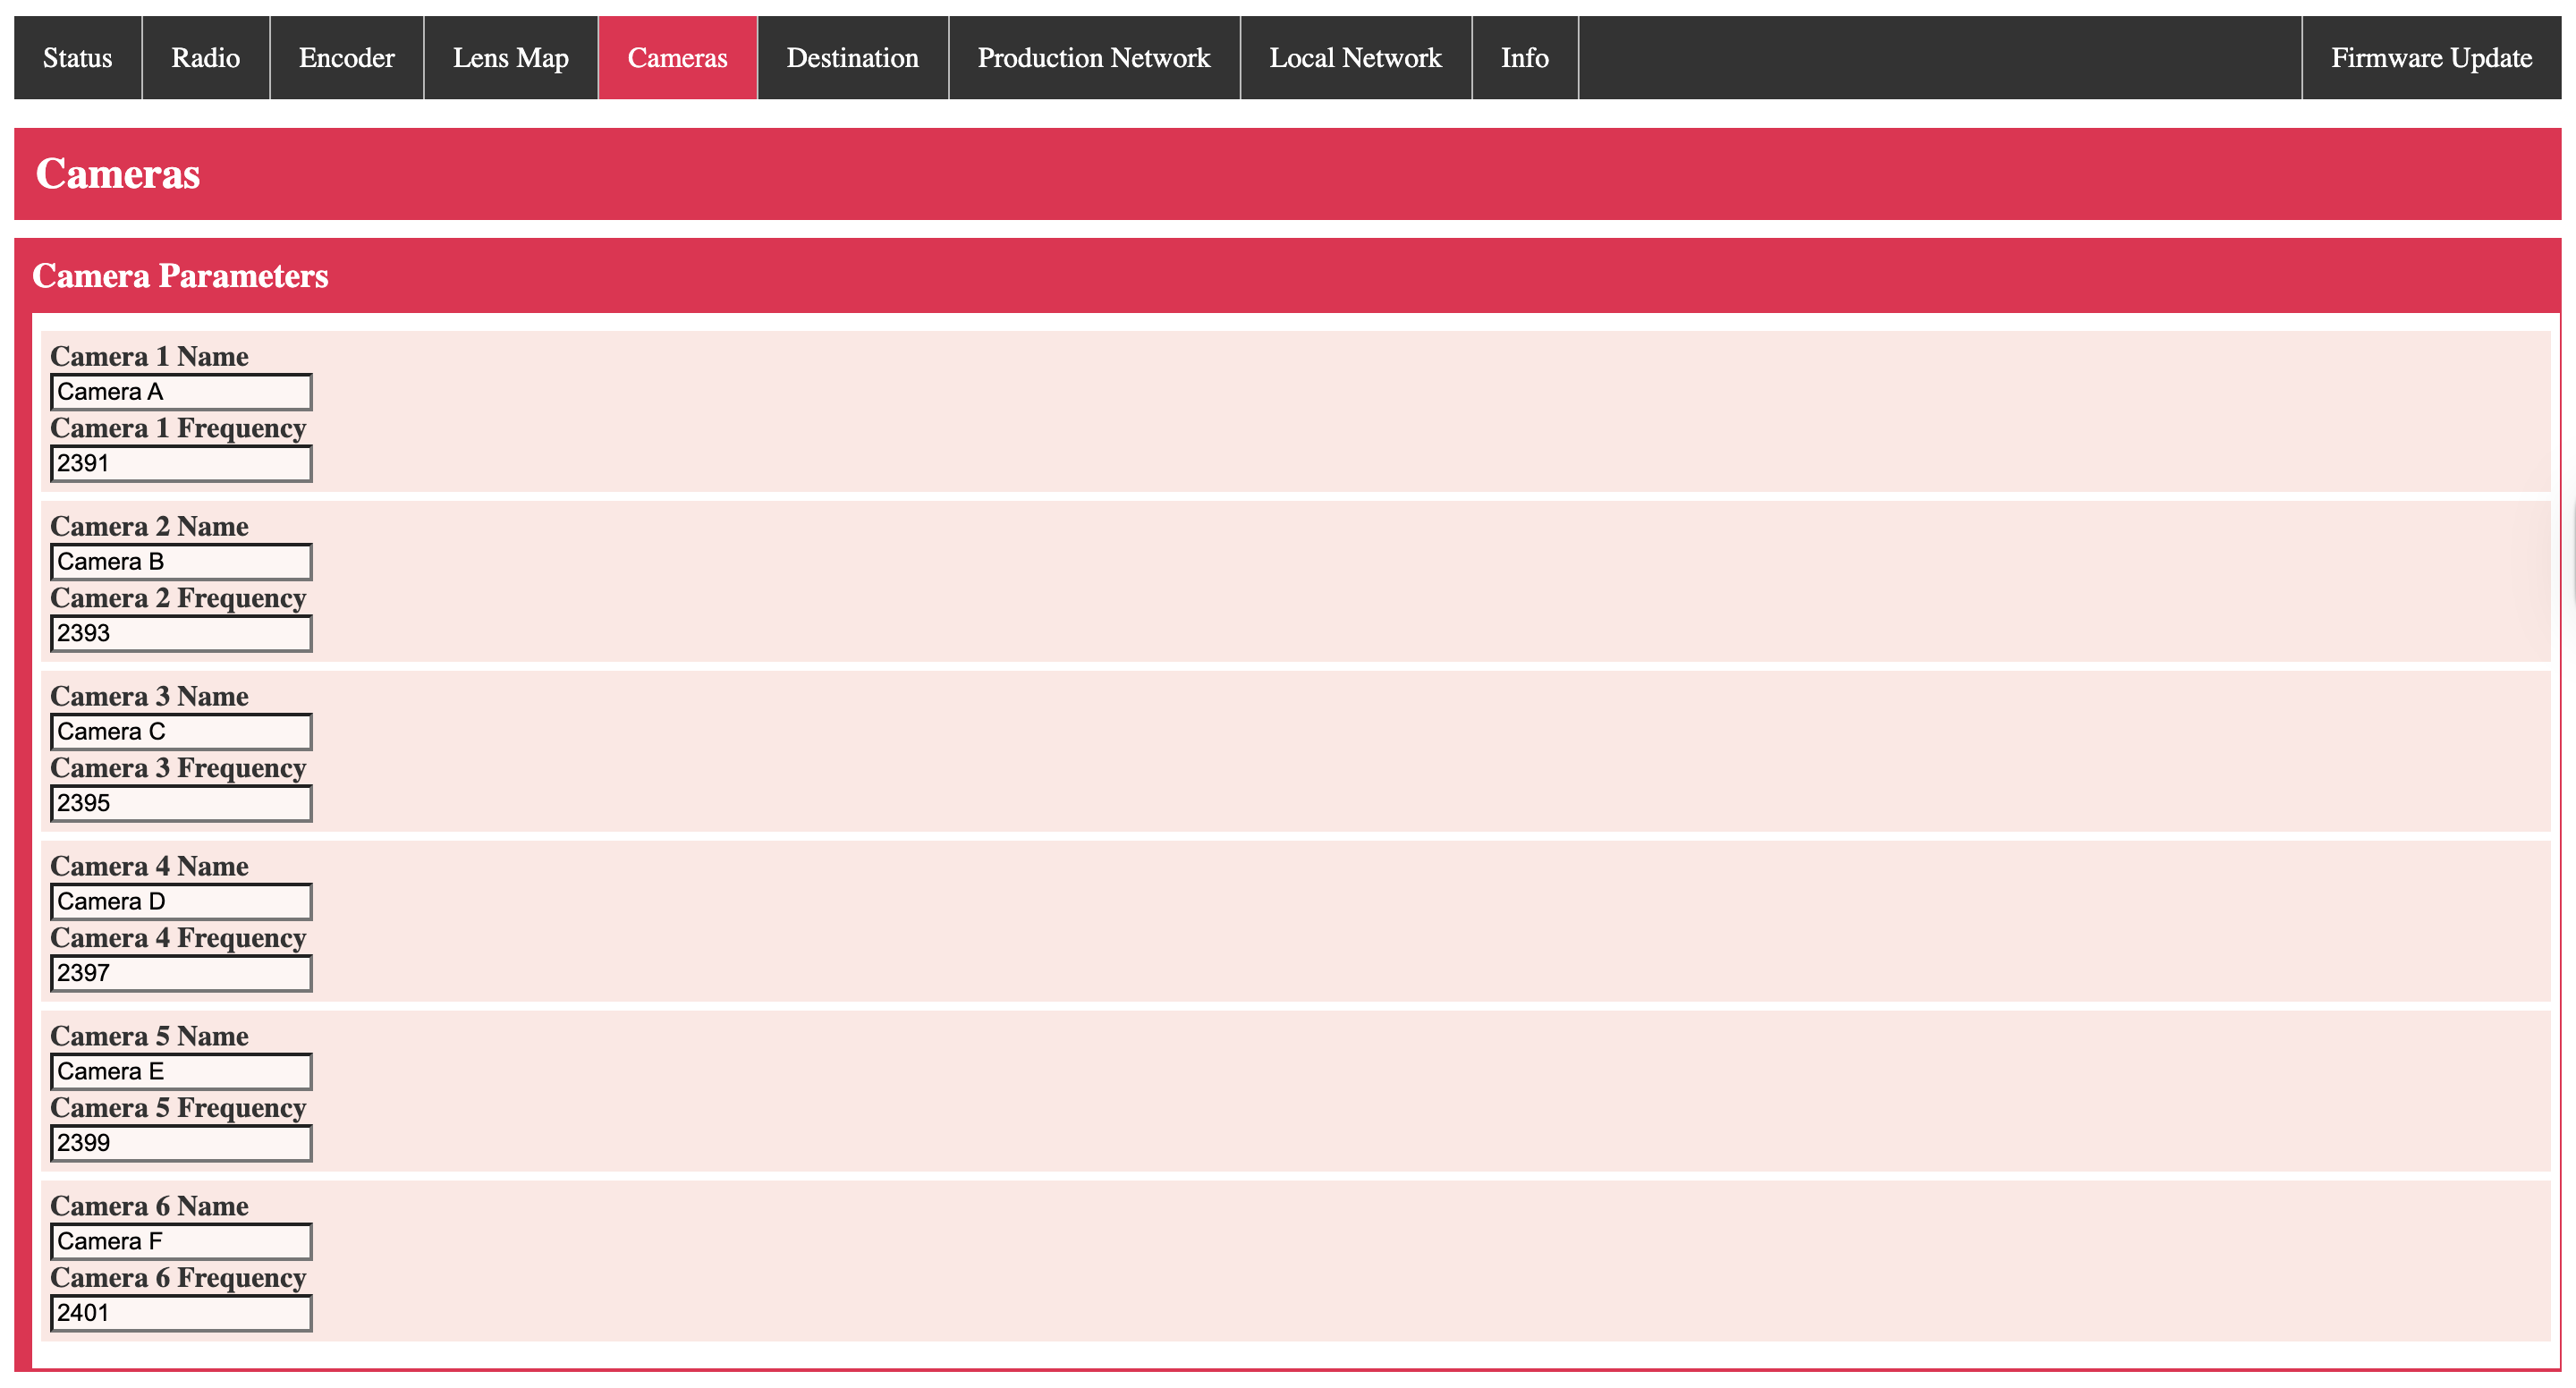Viewport: 2576px width, 1388px height.
Task: Select the Destination tab
Action: 852,58
